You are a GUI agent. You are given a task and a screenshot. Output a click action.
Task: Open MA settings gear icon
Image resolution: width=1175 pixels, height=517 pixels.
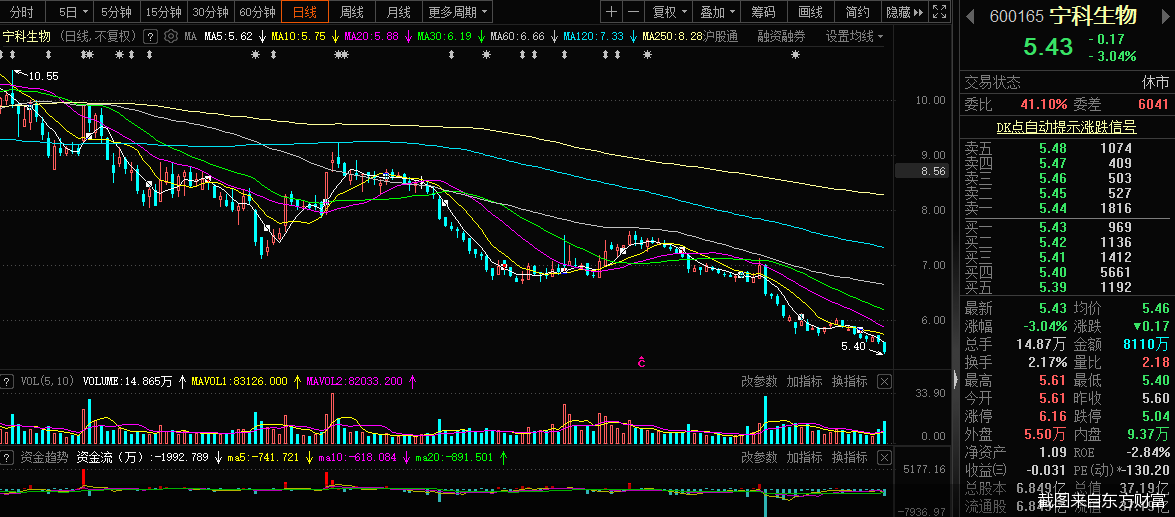(x=170, y=36)
